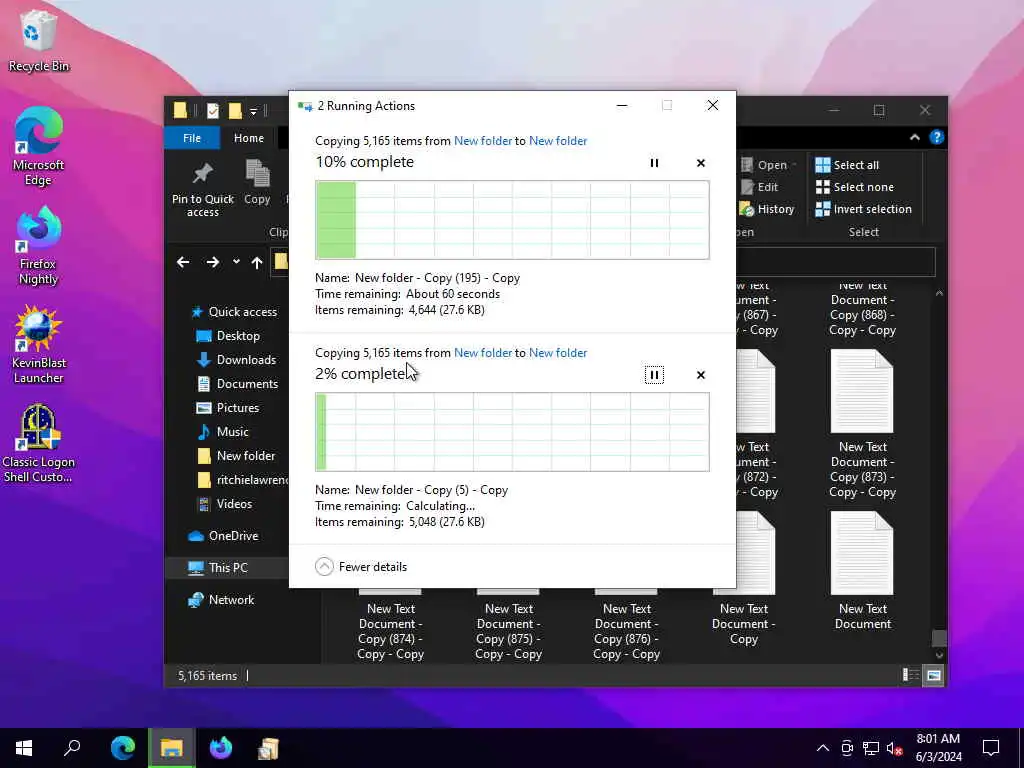
Task: Switch to details view in status bar
Action: [x=910, y=675]
